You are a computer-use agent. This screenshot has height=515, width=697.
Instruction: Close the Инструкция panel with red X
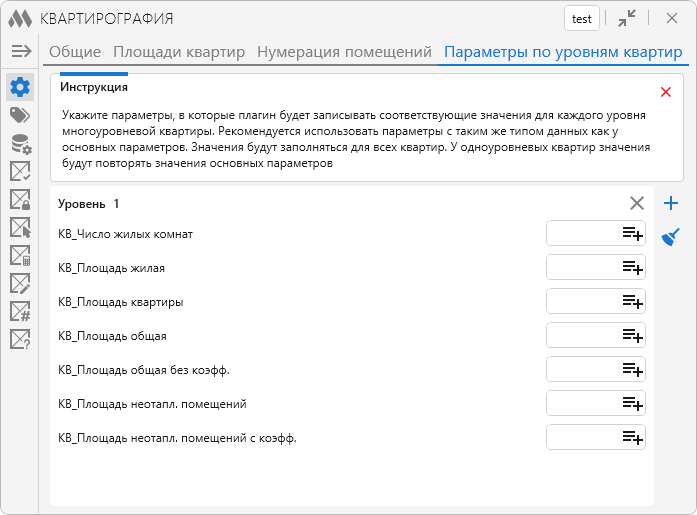point(666,92)
